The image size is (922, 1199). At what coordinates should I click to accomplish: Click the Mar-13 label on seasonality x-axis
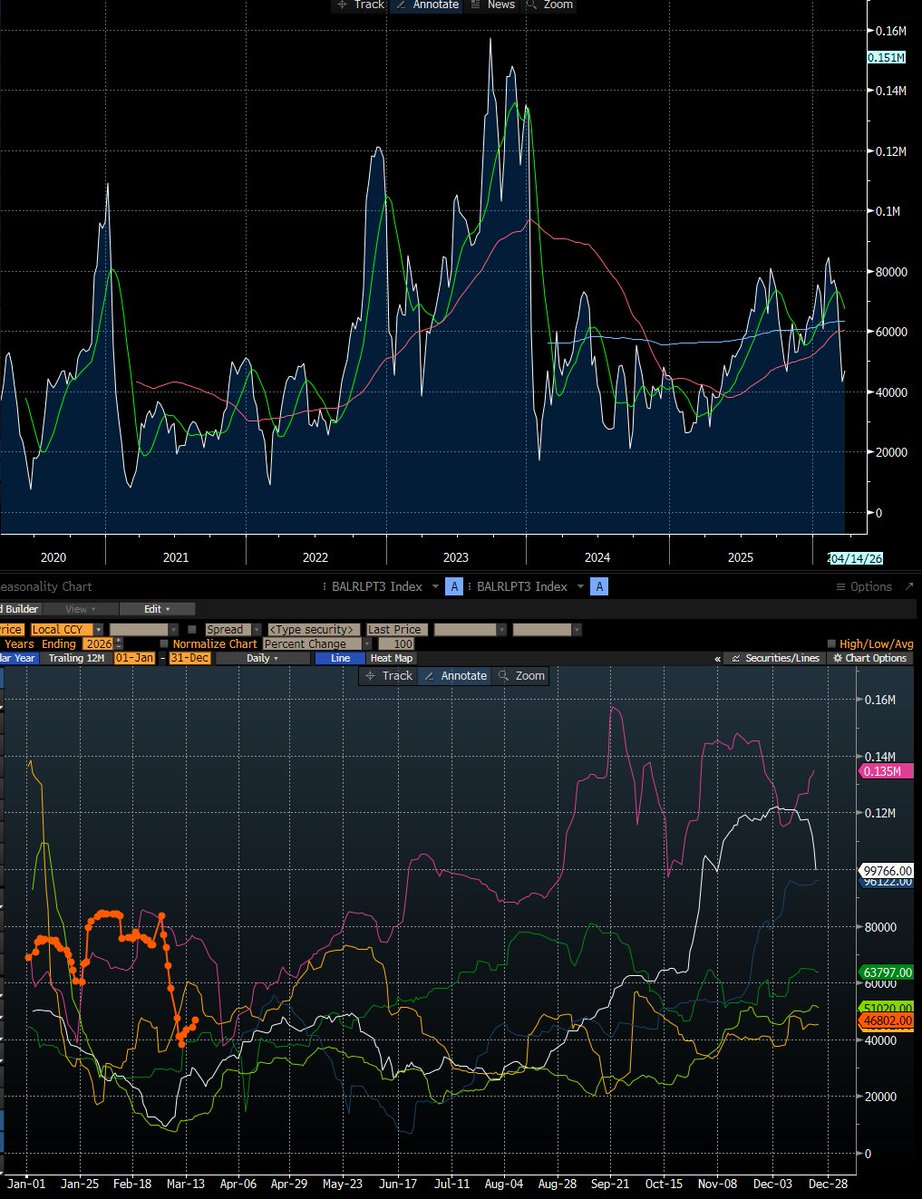(186, 1184)
